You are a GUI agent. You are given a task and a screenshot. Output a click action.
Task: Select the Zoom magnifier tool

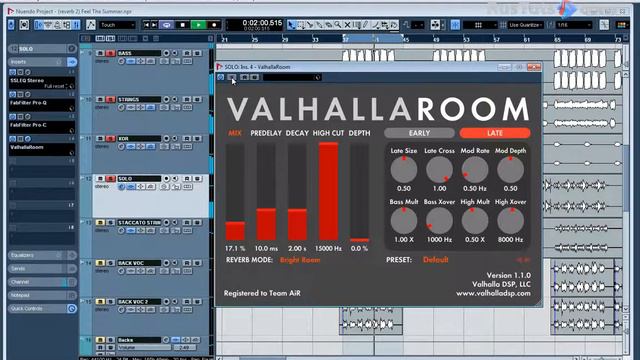click(338, 25)
